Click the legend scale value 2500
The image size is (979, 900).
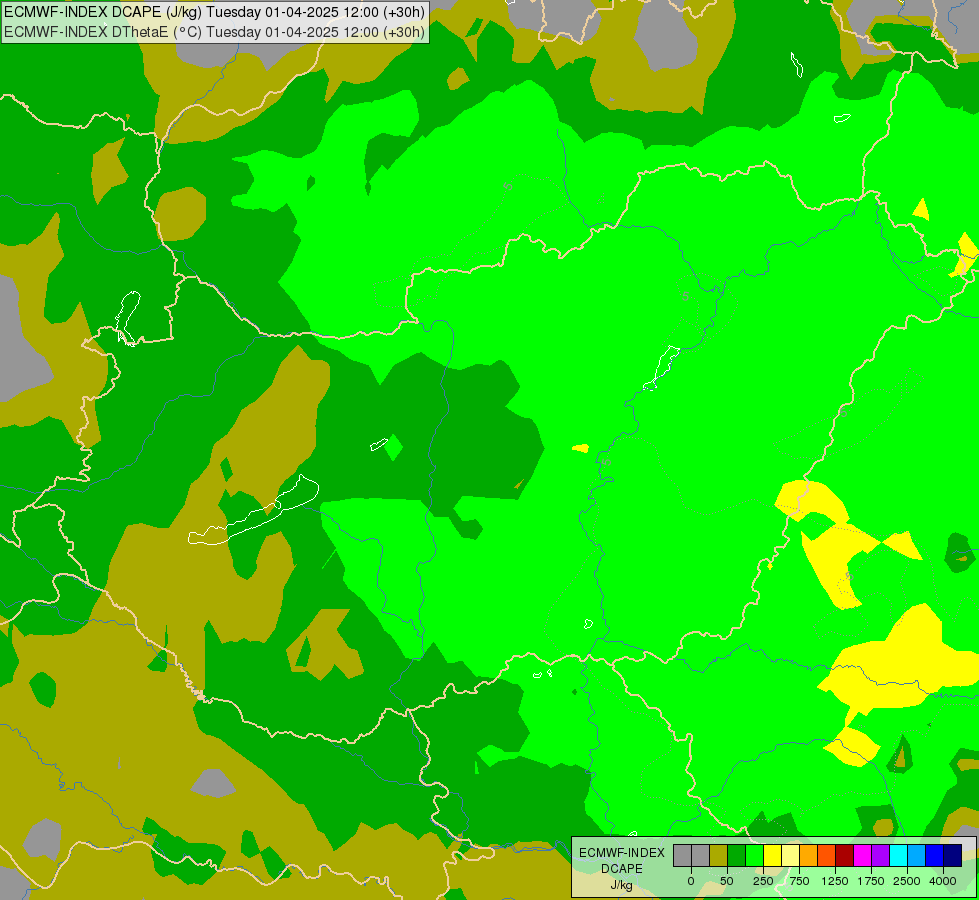[x=907, y=881]
